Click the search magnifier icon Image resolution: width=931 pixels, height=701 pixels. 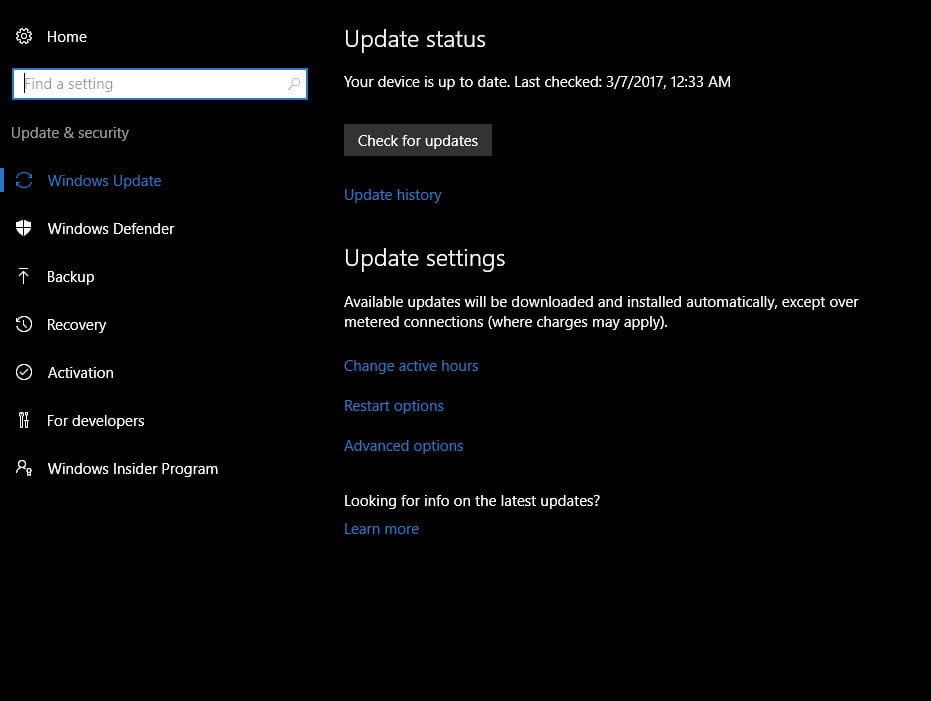tap(294, 84)
